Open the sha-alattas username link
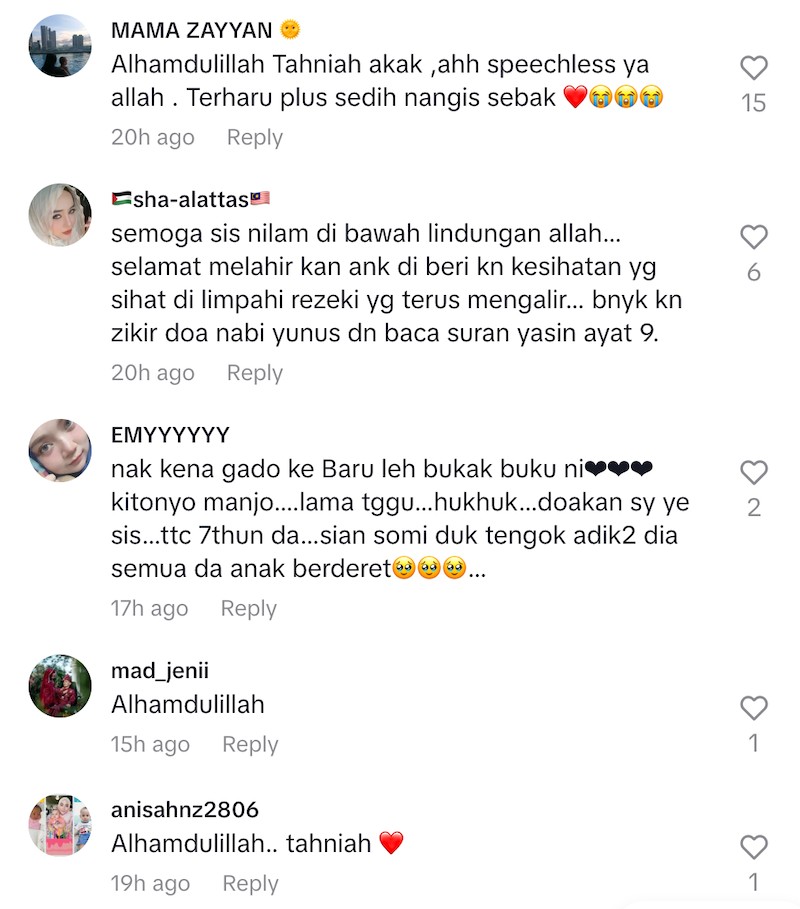The height and width of the screenshot is (909, 800). [x=191, y=199]
